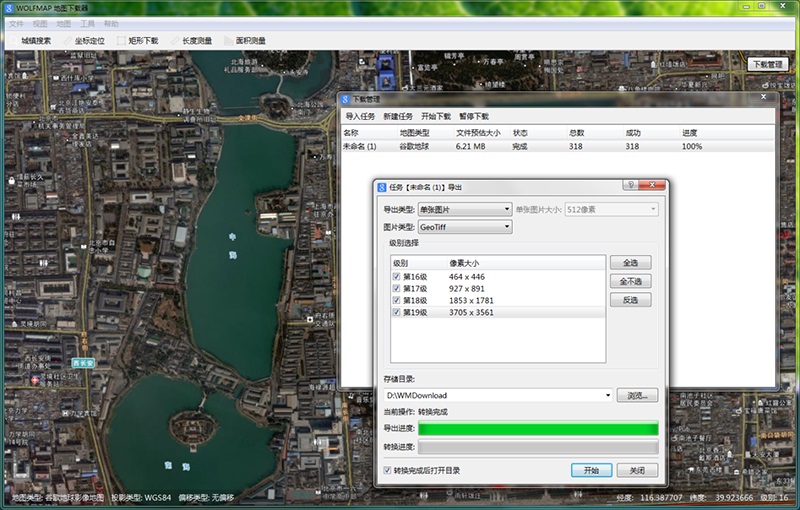Expand the 图片类型 GeoTiff dropdown
The image size is (800, 510).
click(x=465, y=227)
